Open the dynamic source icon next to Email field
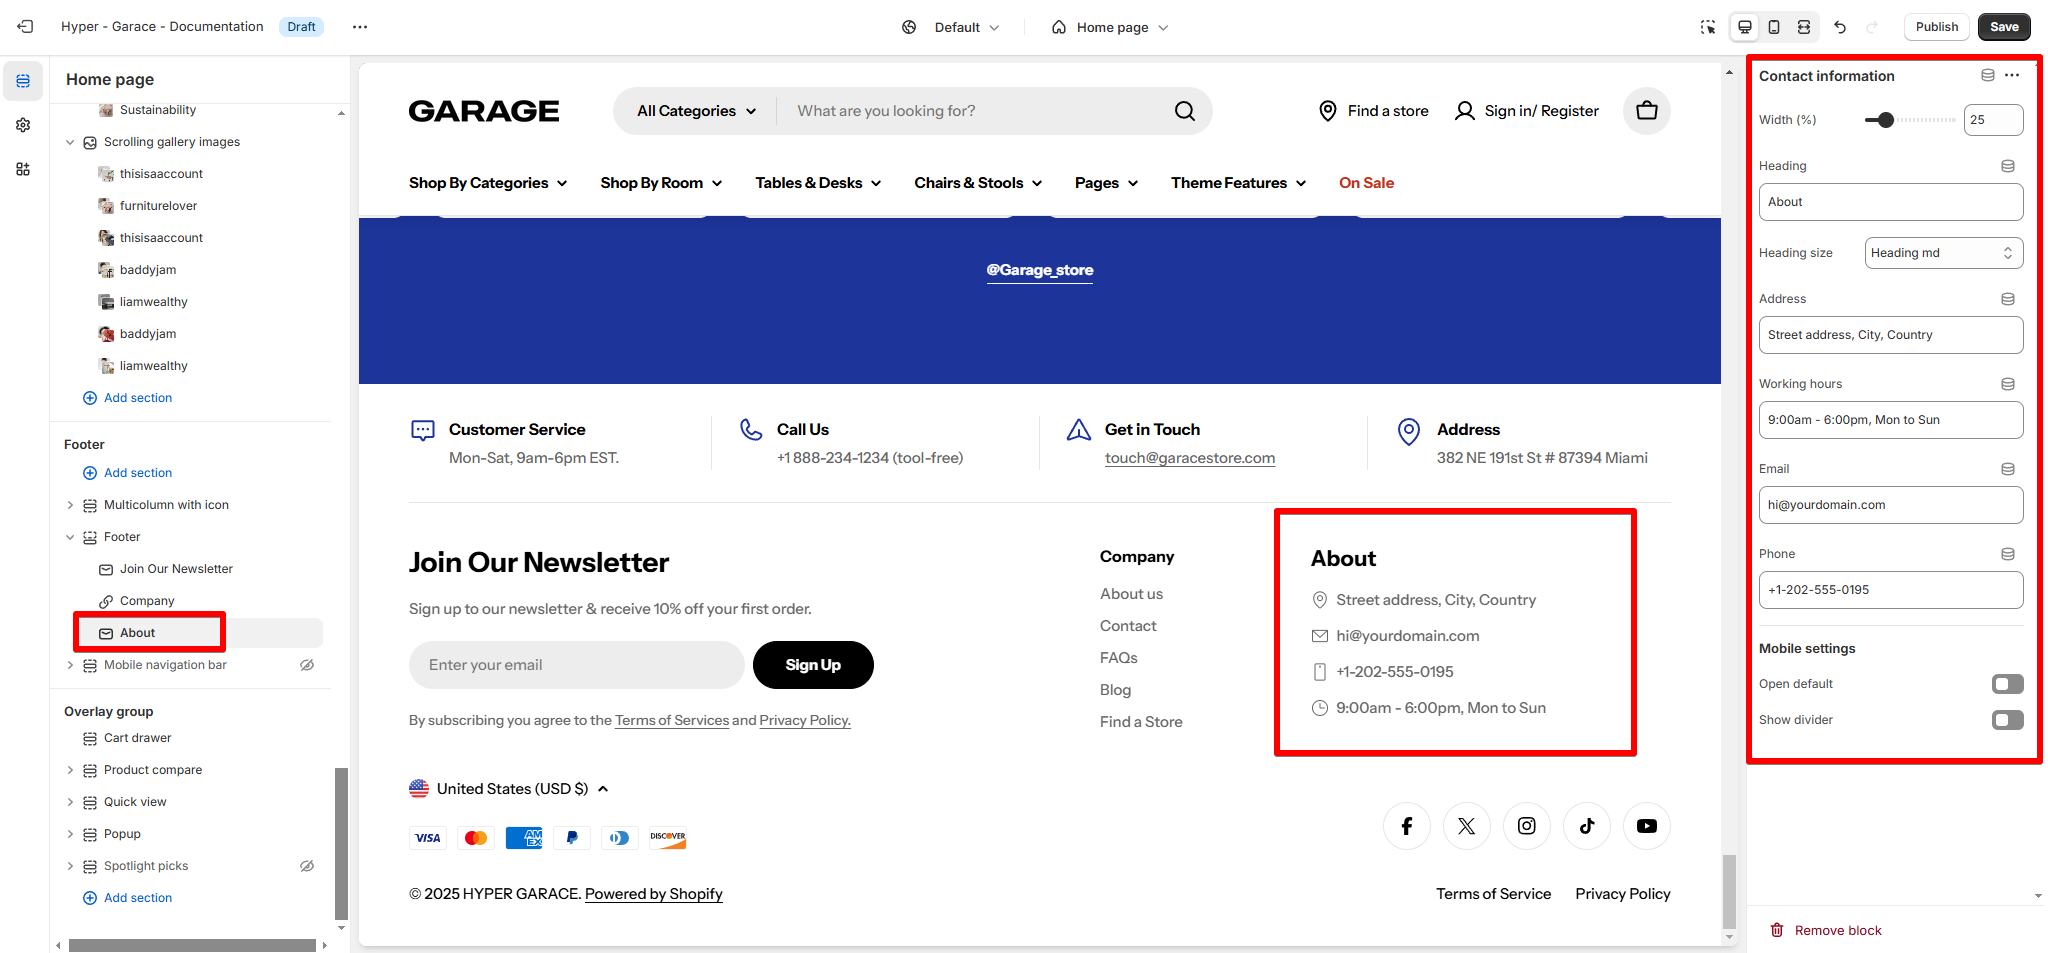This screenshot has width=2048, height=953. (x=2008, y=469)
